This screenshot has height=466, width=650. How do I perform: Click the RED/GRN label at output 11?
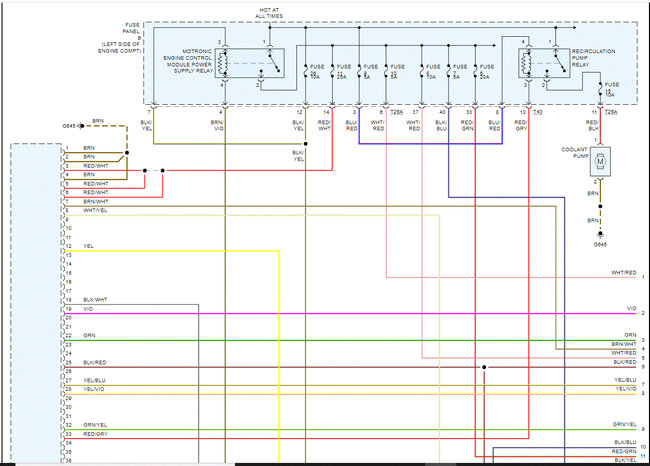[624, 451]
